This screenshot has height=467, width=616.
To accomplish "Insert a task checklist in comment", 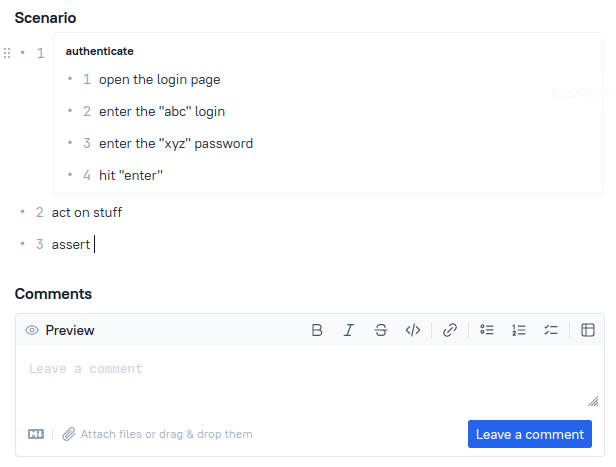I will pyautogui.click(x=551, y=330).
